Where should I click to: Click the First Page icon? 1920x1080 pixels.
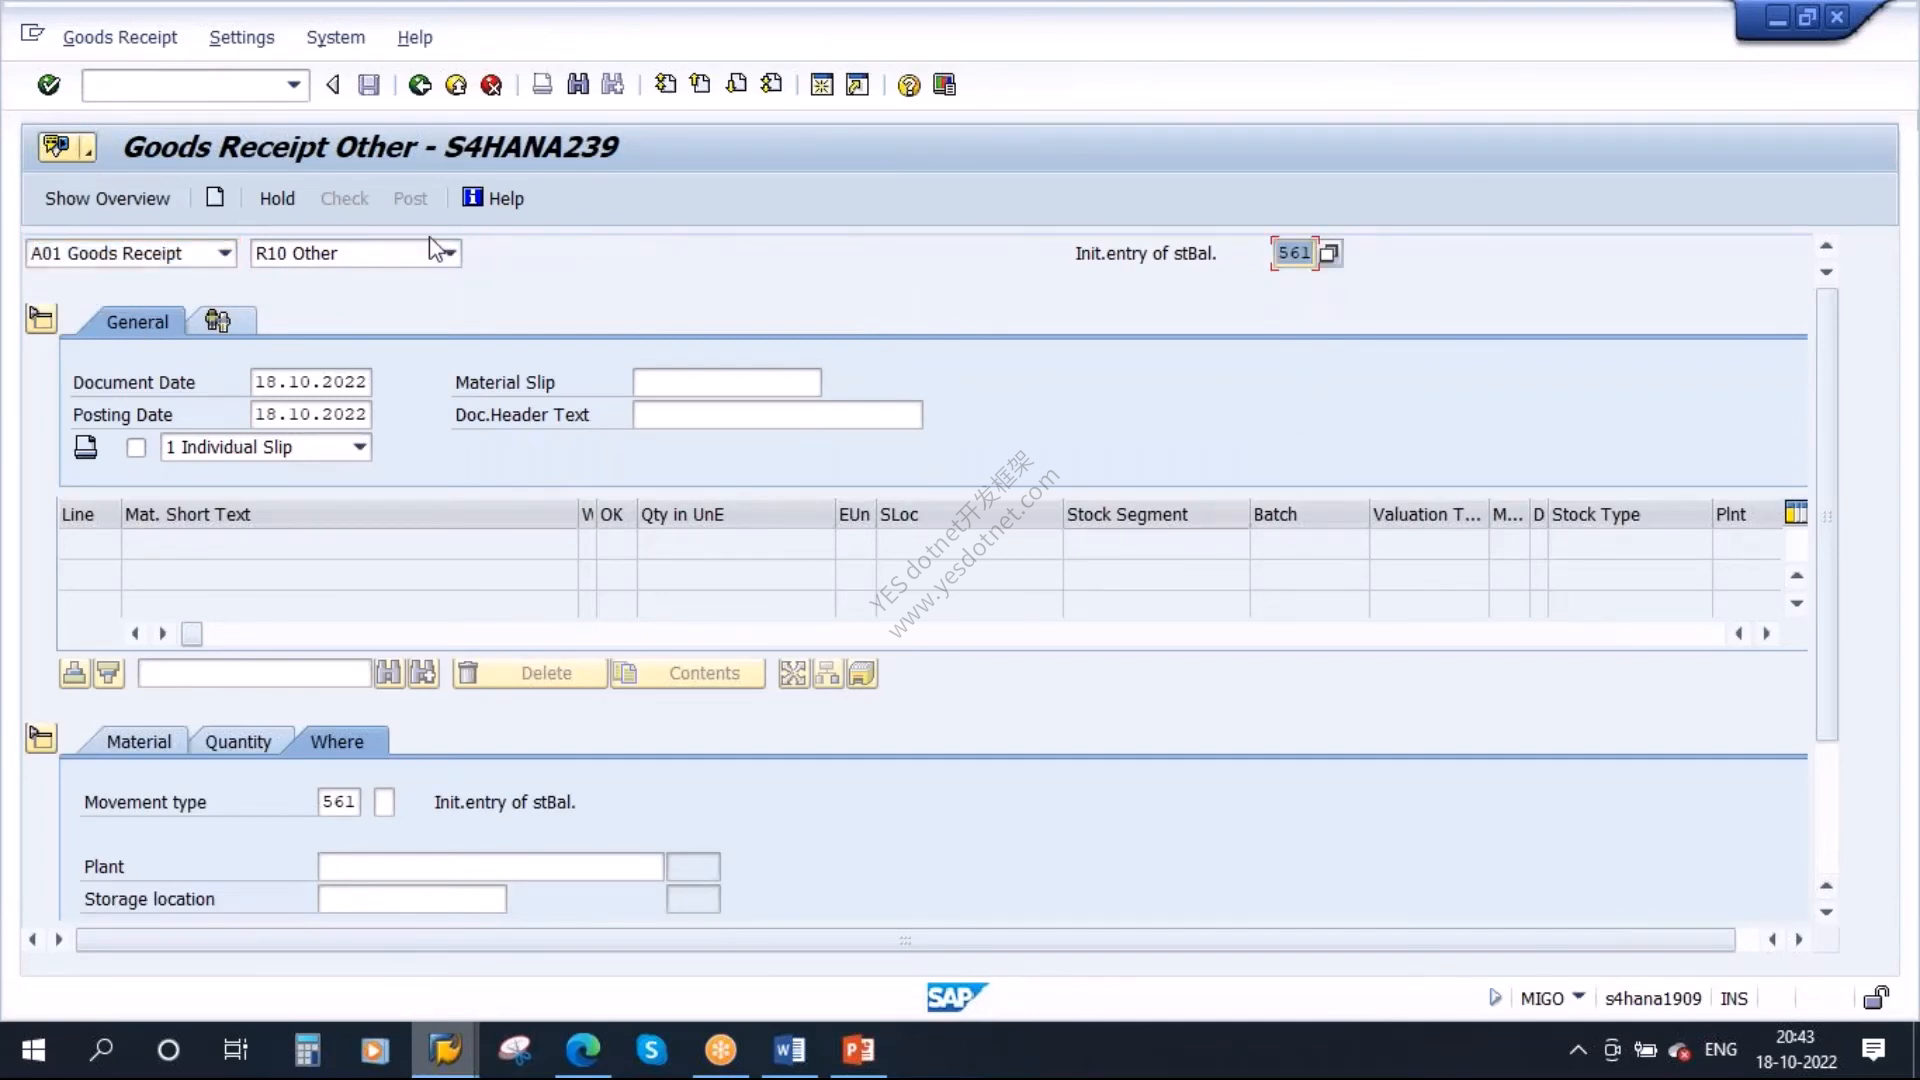pos(665,85)
